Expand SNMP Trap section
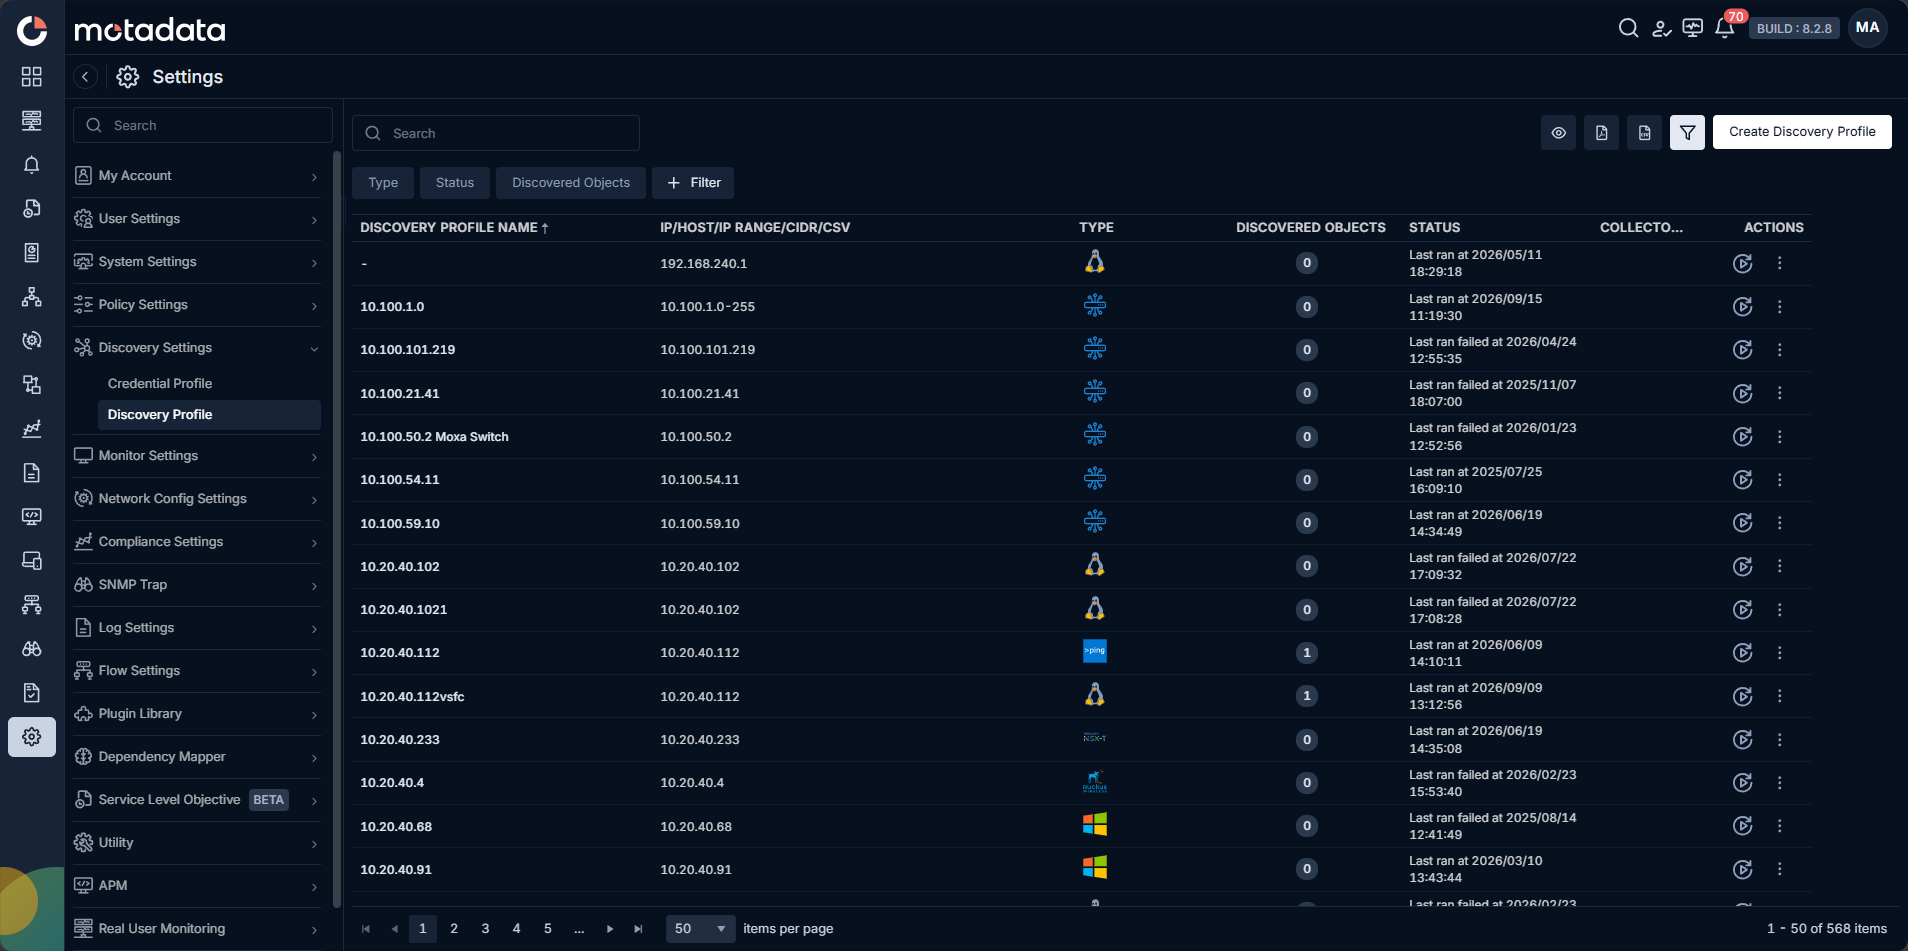Image resolution: width=1908 pixels, height=951 pixels. (197, 585)
